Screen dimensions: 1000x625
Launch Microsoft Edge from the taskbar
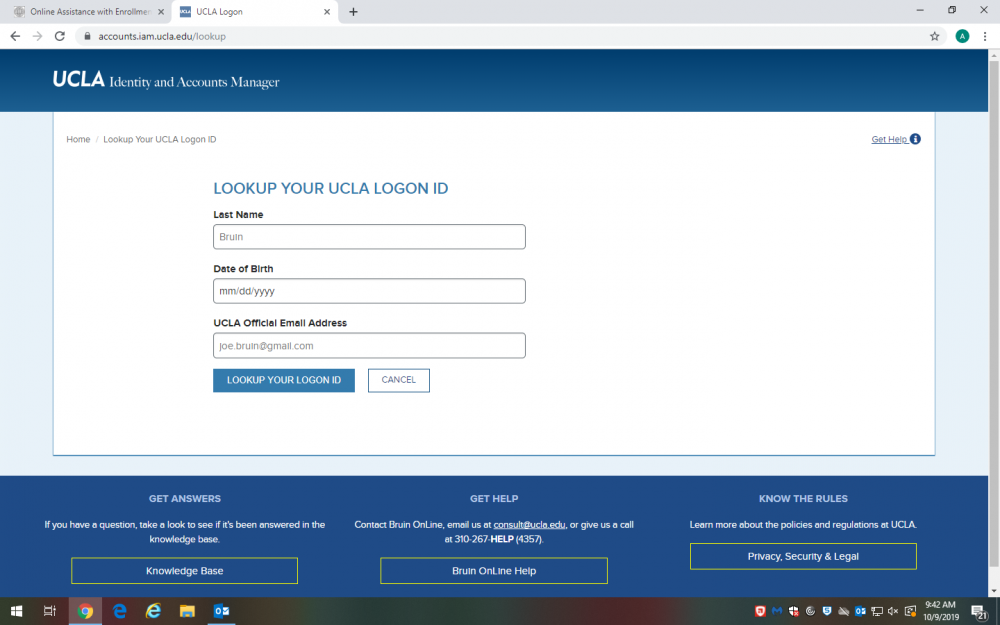point(119,611)
